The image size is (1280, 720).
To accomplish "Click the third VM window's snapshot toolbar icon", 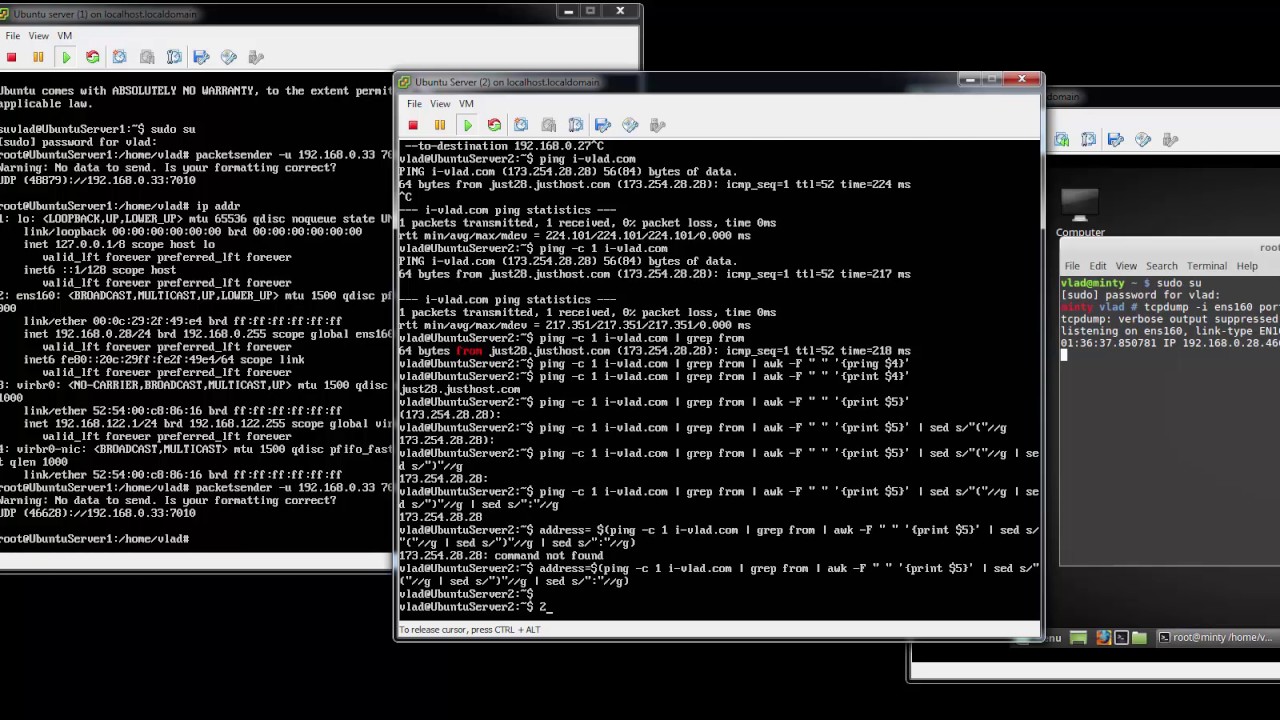I will (1062, 140).
